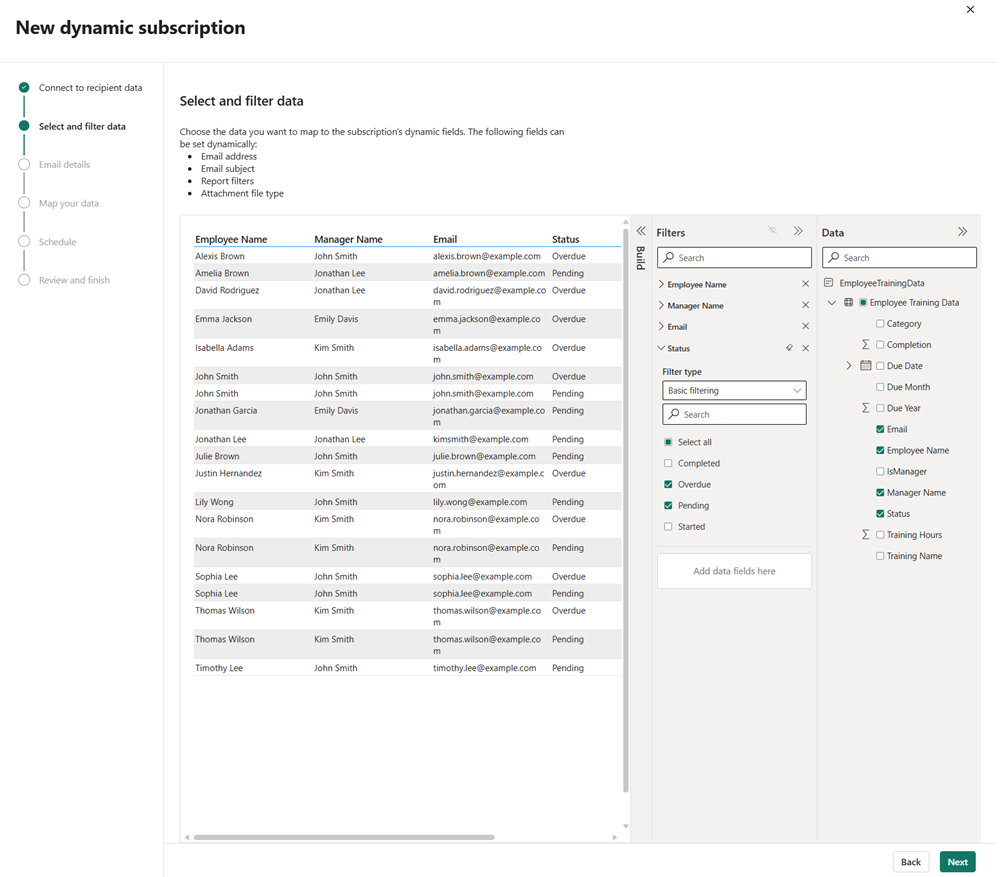This screenshot has height=877, width=1001.
Task: Click the magnifier icon in Data search
Action: coord(834,257)
